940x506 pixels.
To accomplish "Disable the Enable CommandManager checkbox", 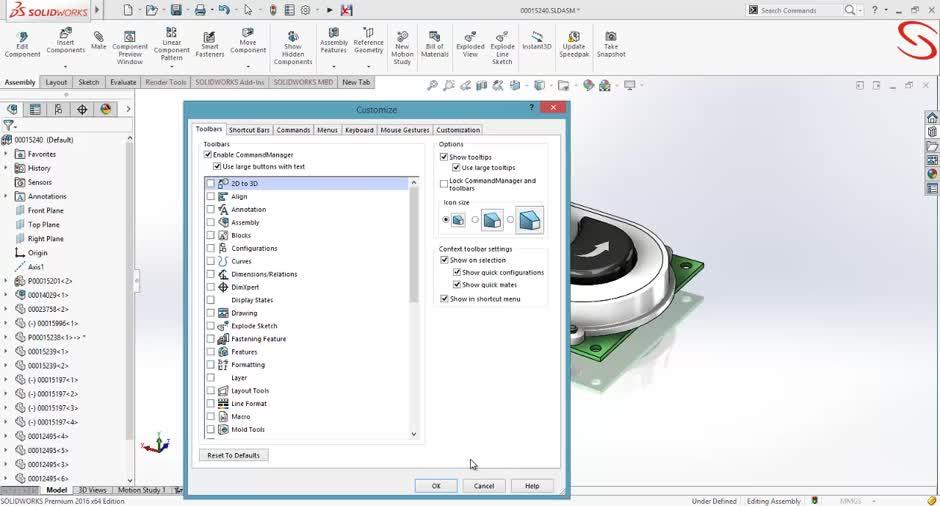I will (x=208, y=155).
